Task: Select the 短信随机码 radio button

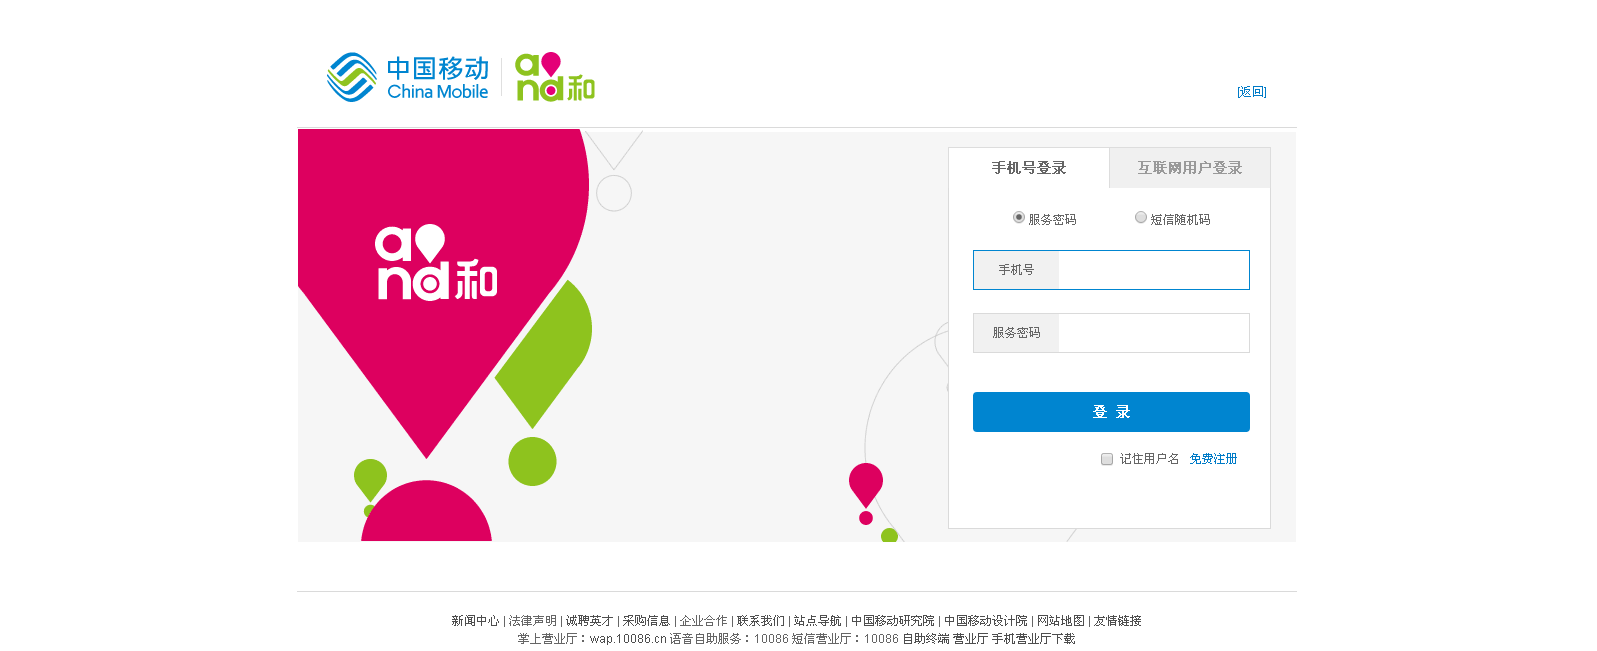Action: (1141, 218)
